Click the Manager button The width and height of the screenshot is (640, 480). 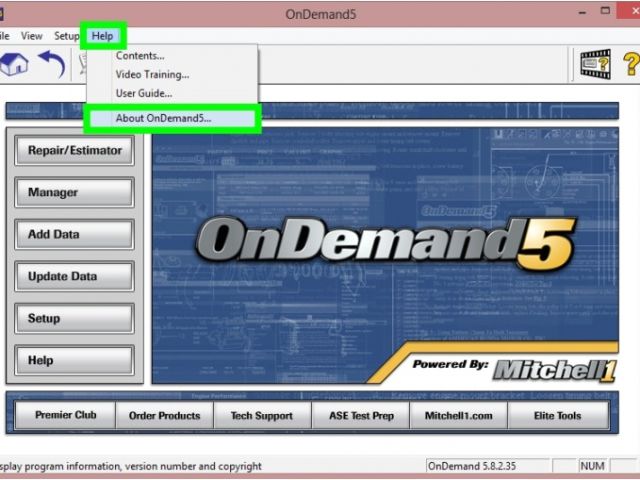point(74,193)
